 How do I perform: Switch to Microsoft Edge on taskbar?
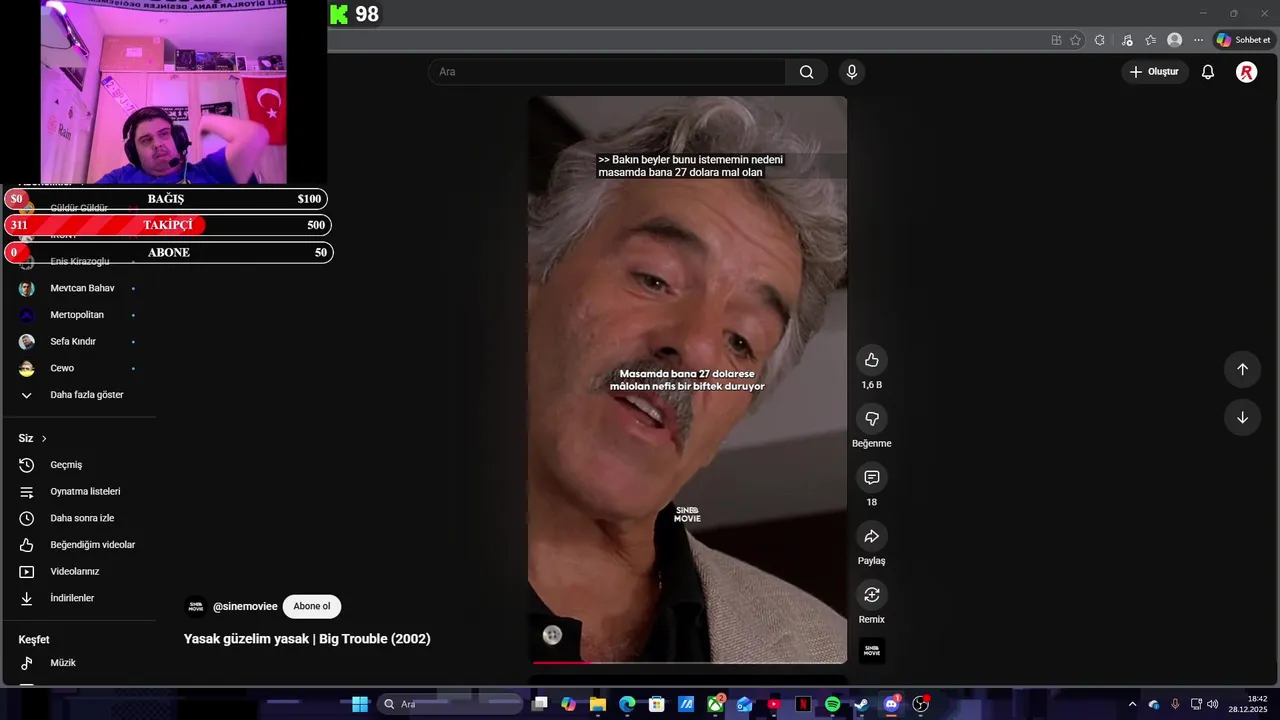pos(627,704)
